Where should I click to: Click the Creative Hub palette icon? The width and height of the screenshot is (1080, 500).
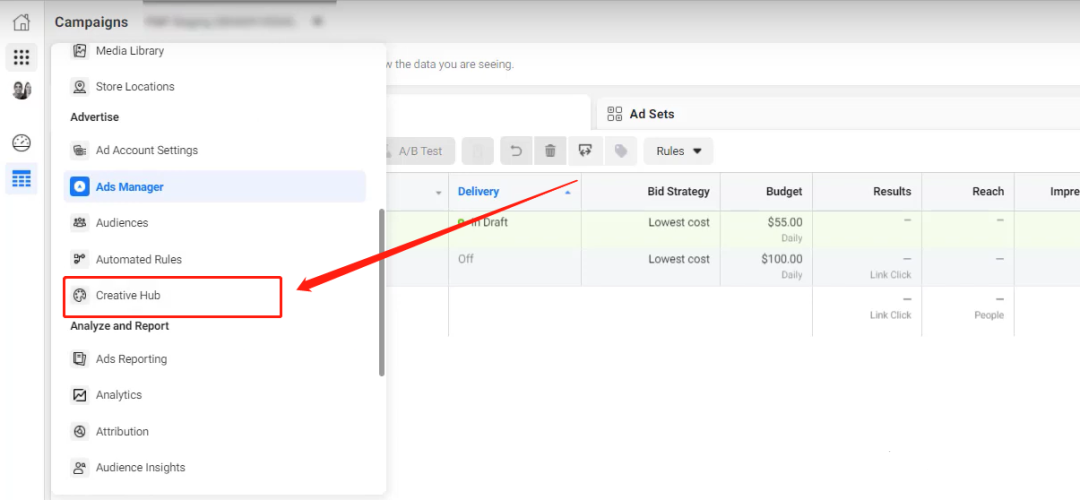tap(80, 296)
